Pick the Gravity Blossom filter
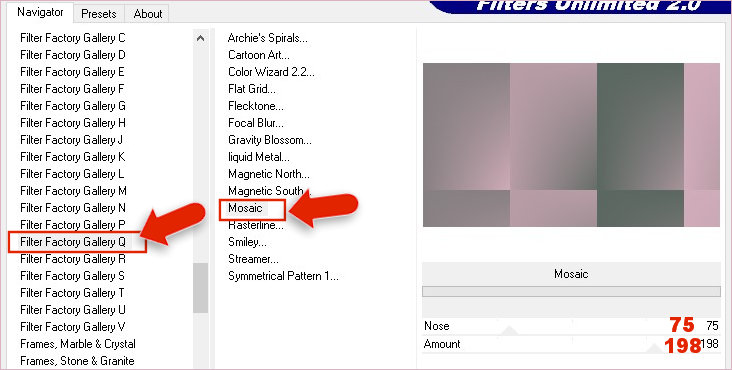This screenshot has width=732, height=370. coord(270,140)
